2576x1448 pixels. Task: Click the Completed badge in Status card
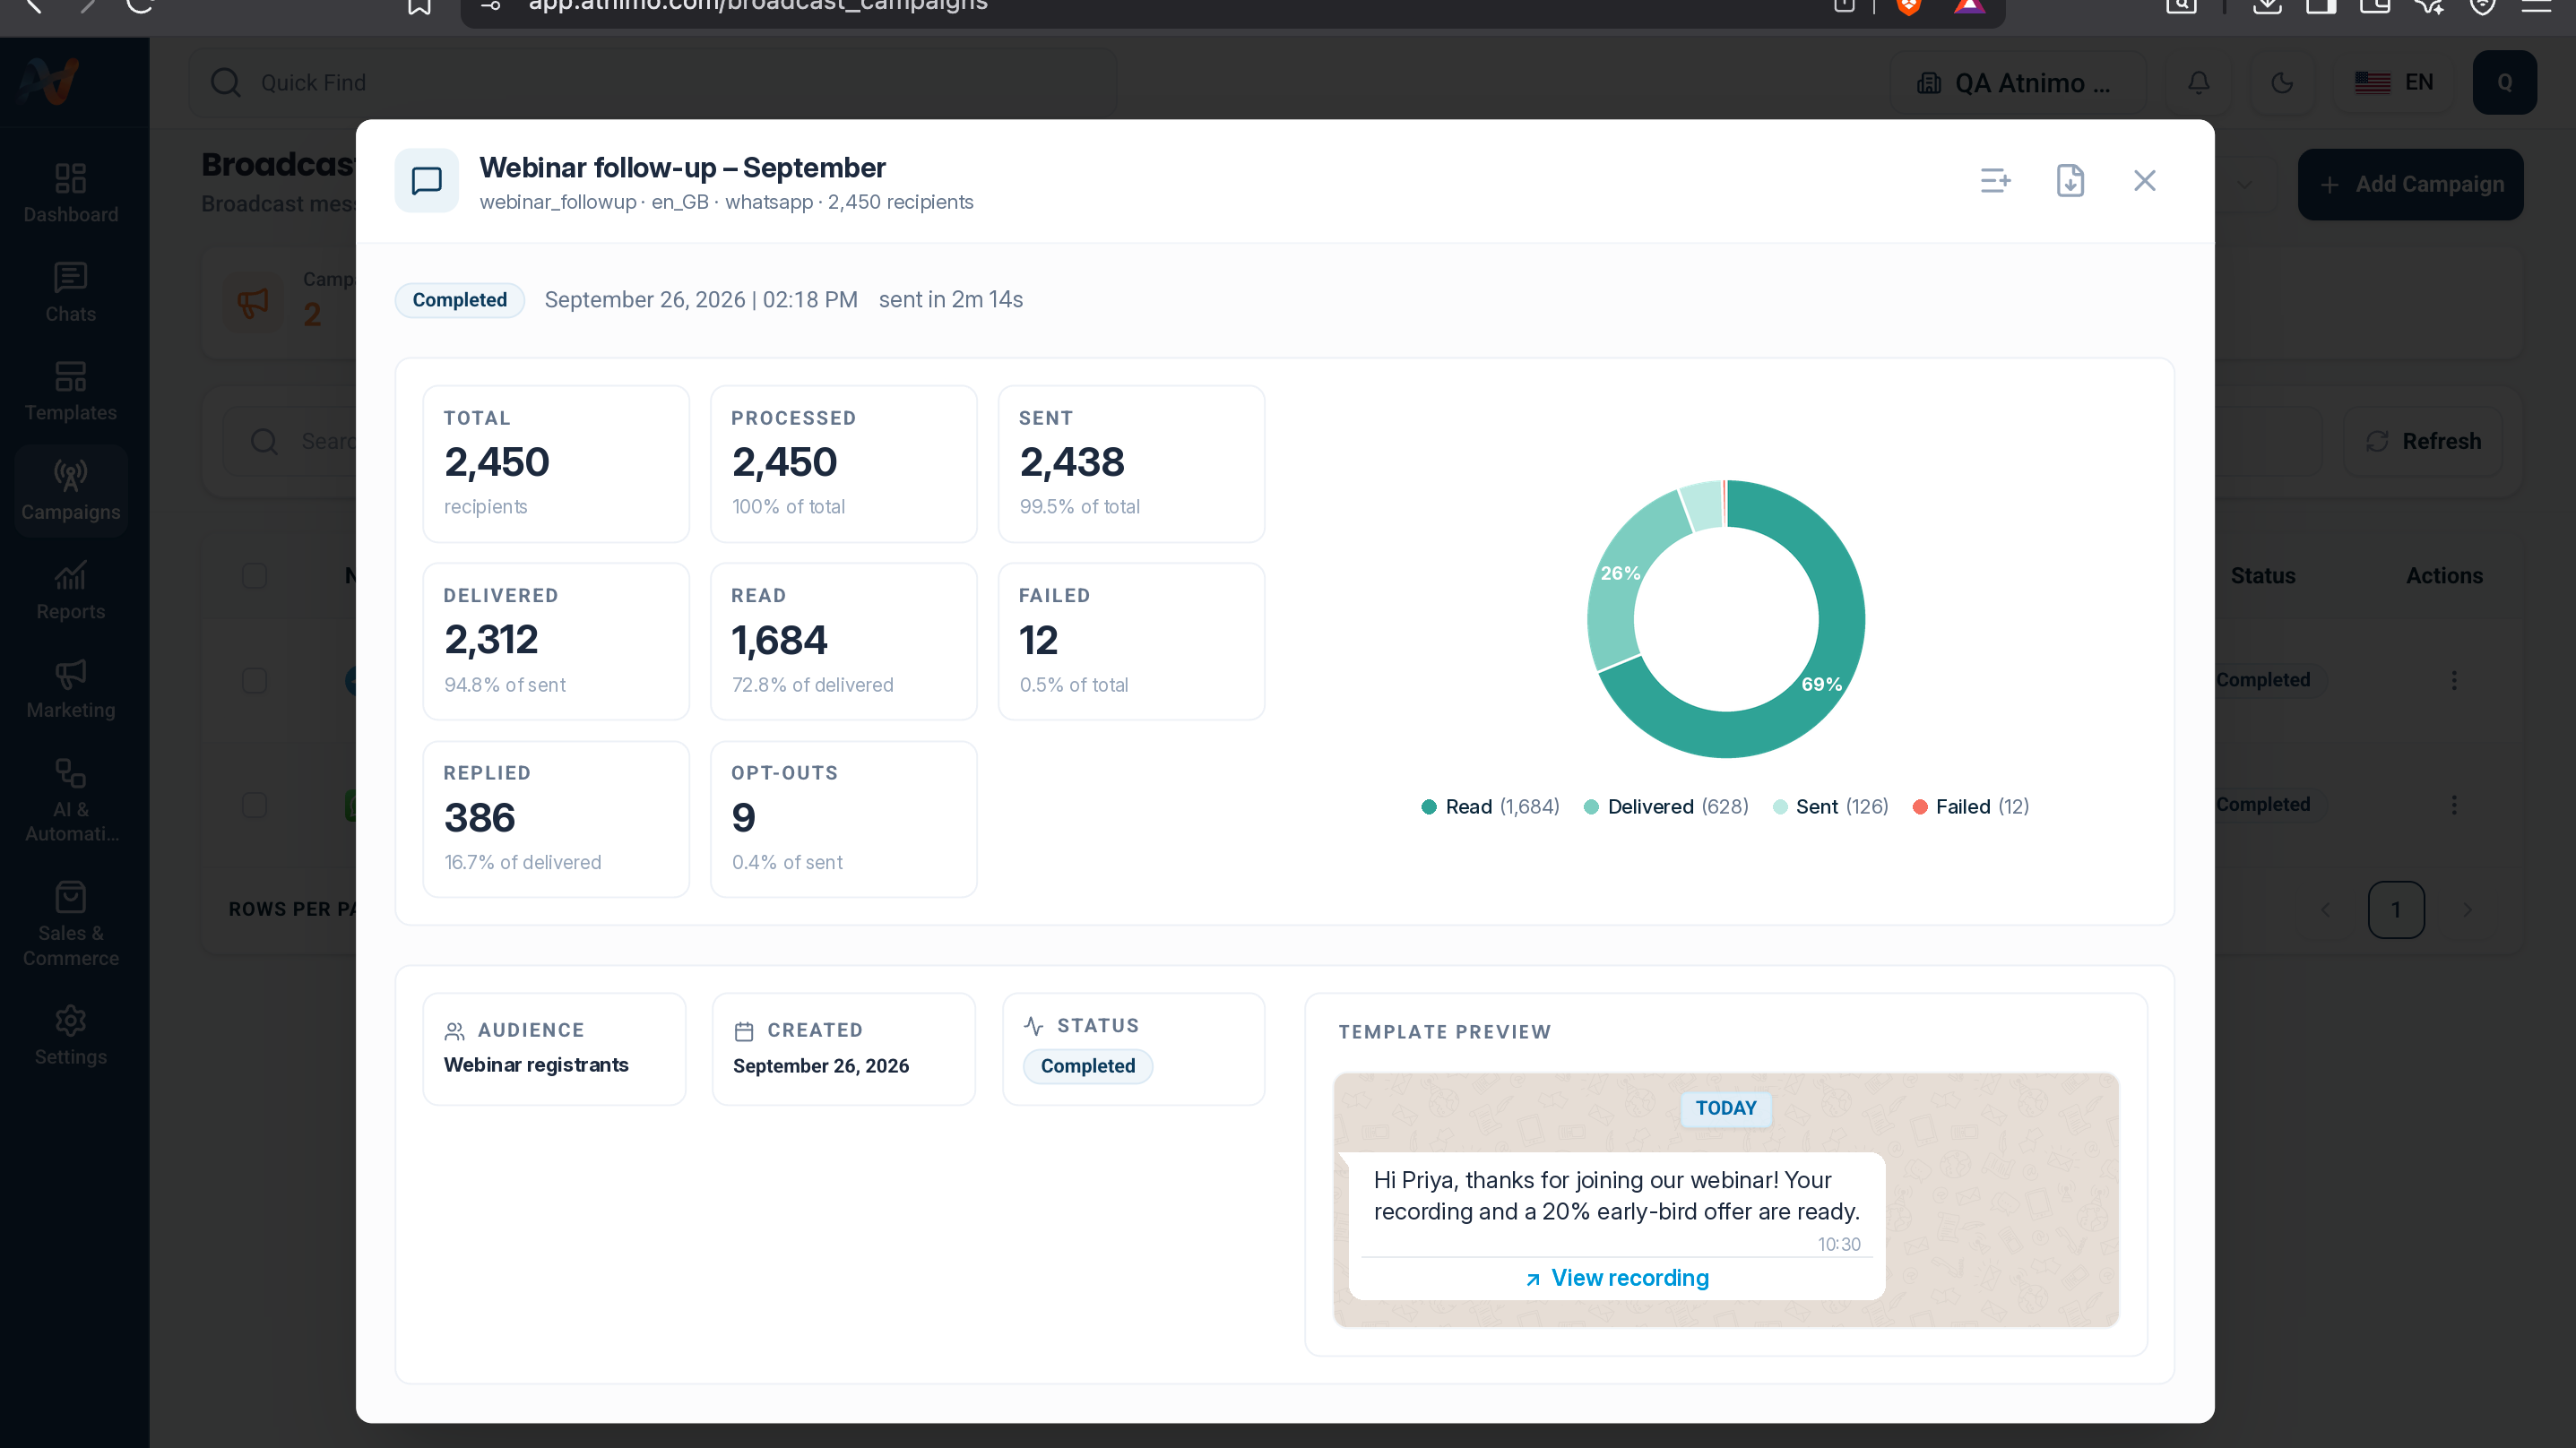[x=1087, y=1066]
